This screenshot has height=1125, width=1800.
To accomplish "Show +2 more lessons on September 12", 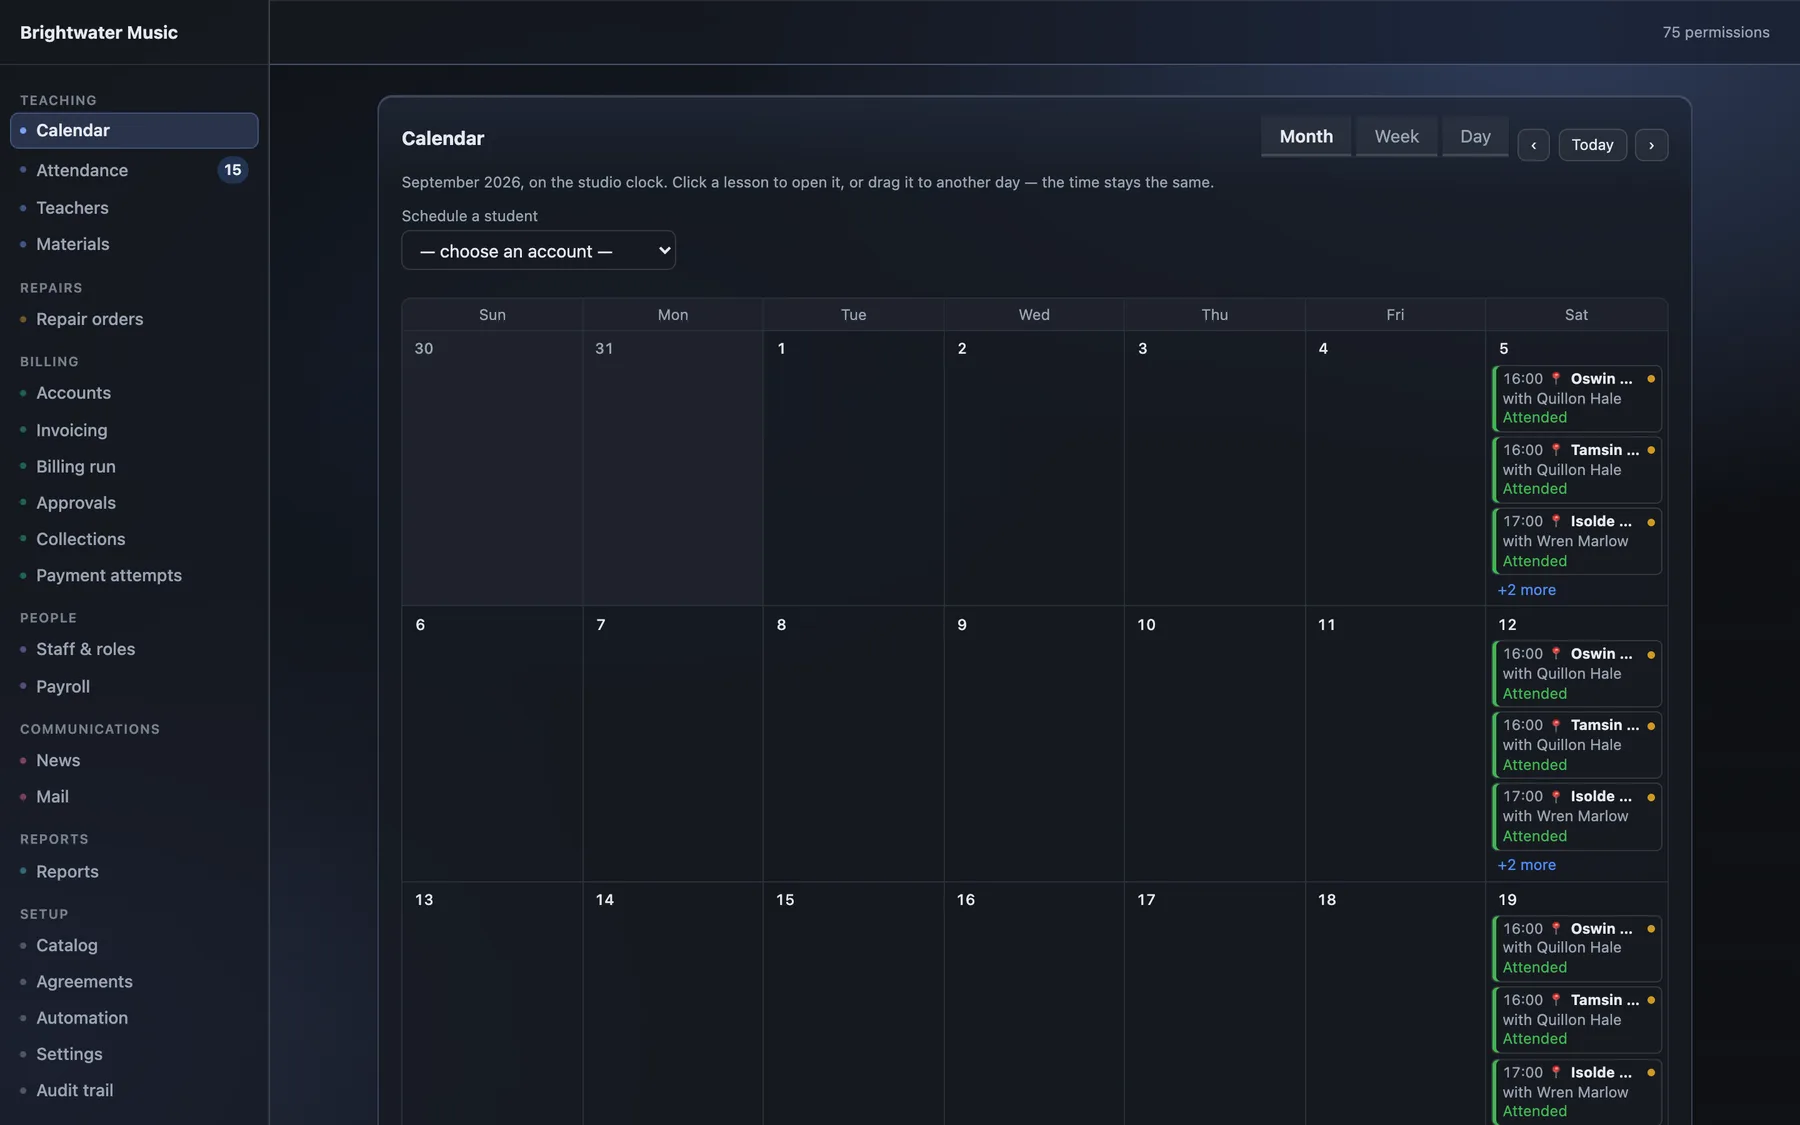I will 1526,865.
